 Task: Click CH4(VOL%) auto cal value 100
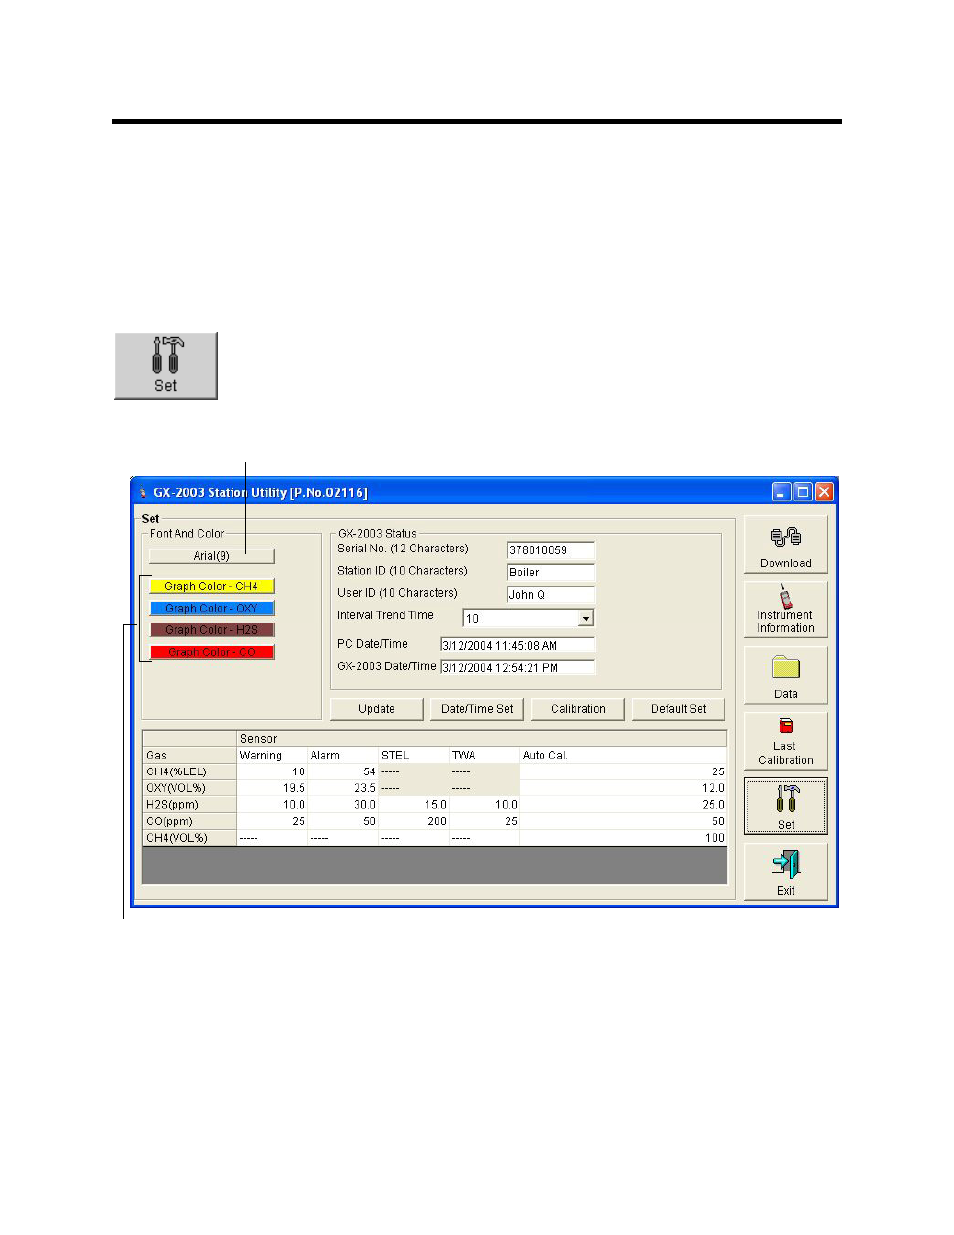point(623,838)
